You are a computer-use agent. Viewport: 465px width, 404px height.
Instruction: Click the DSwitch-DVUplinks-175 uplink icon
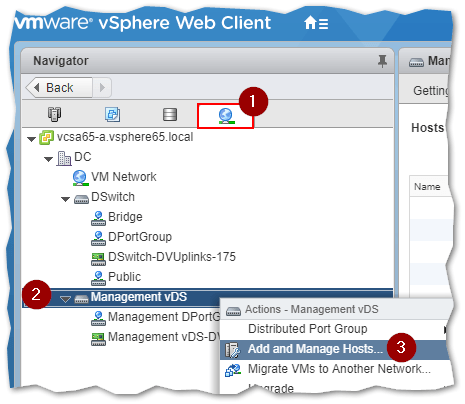98,259
